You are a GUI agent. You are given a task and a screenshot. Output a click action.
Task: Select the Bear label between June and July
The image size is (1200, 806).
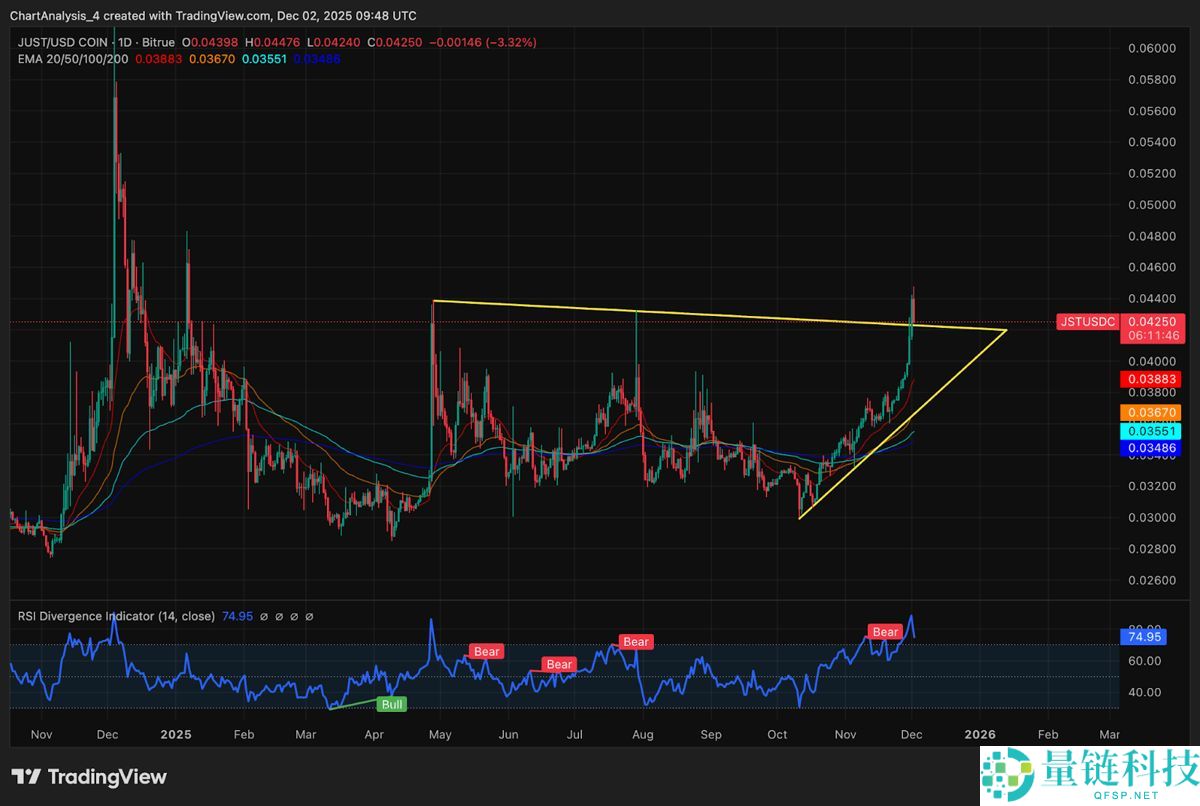point(558,664)
